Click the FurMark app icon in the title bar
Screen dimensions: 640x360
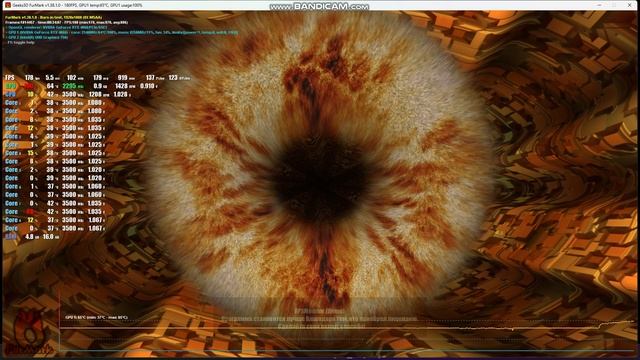point(8,5)
